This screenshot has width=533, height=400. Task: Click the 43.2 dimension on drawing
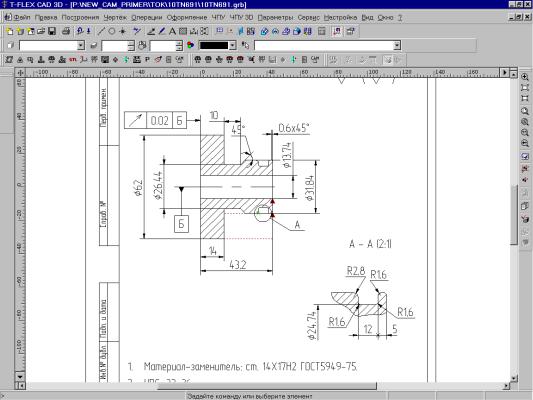(238, 264)
